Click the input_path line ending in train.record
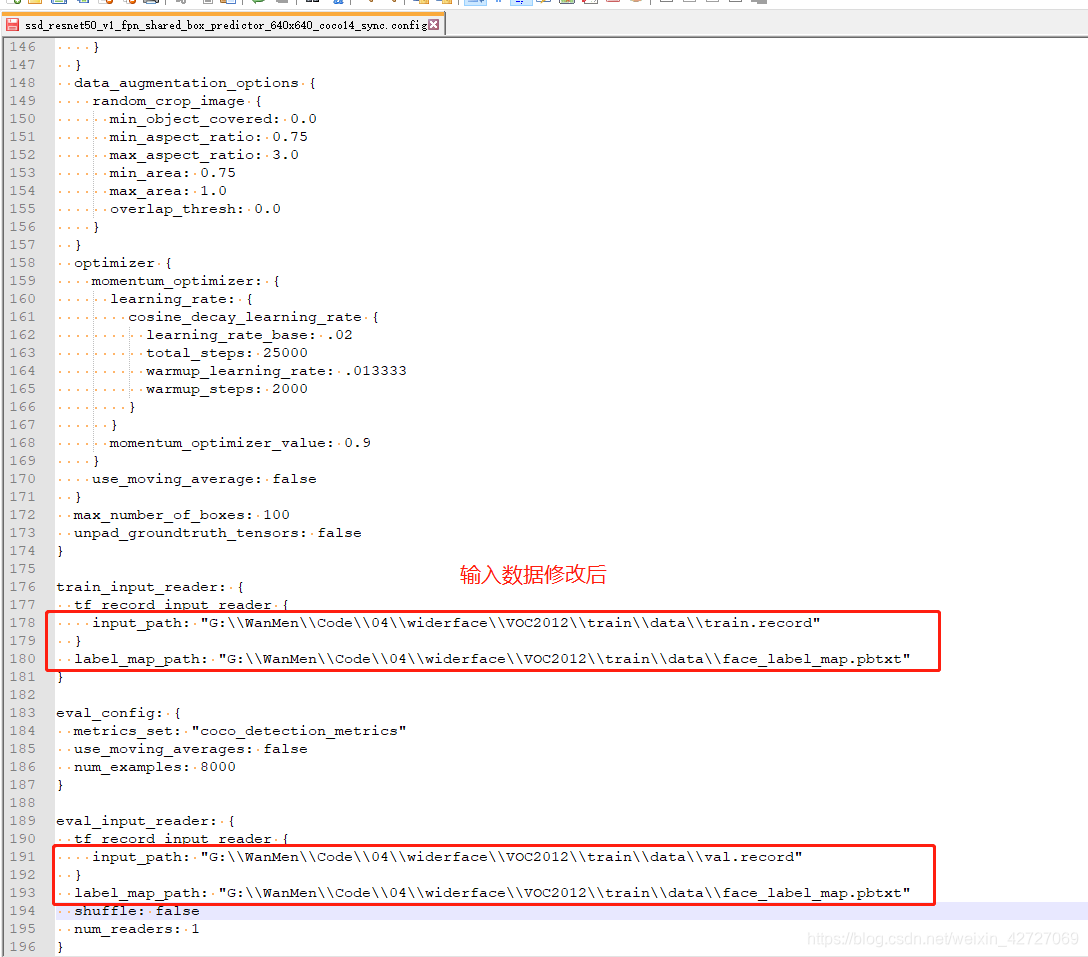1088x957 pixels. coord(456,624)
